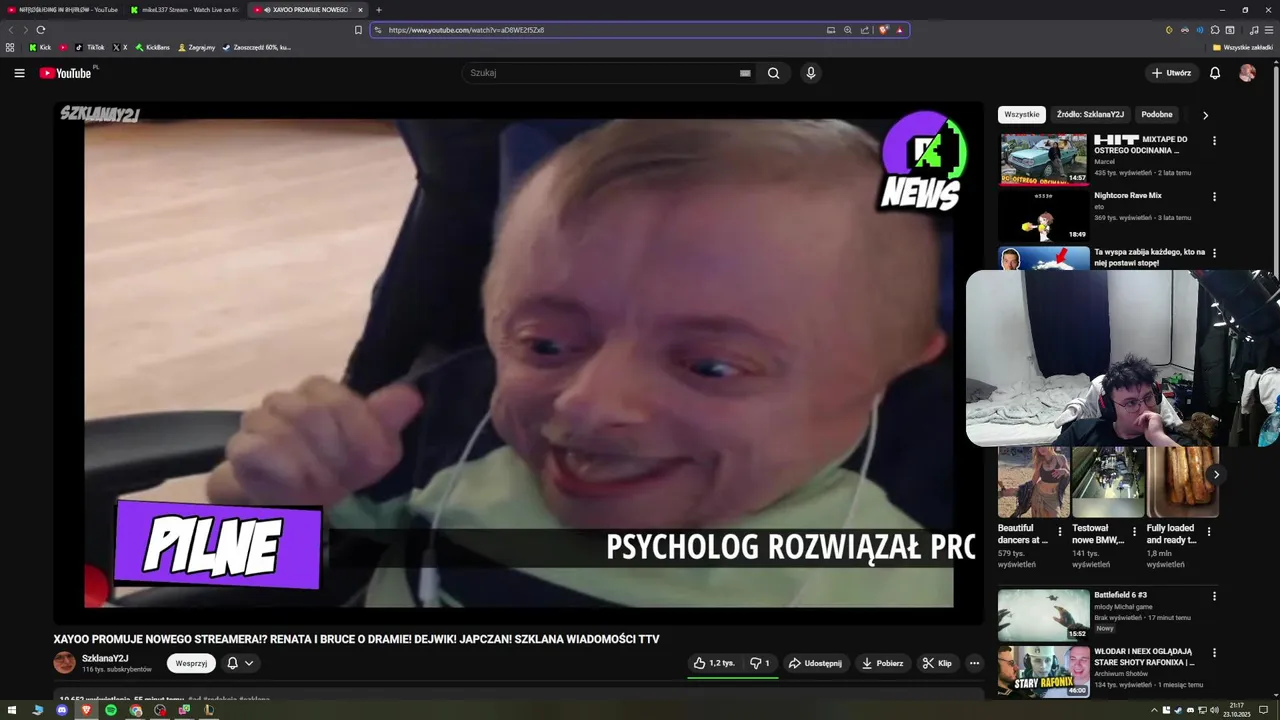Open the SzklanaY2J channel name link
Viewport: 1280px width, 720px height.
tap(105, 658)
